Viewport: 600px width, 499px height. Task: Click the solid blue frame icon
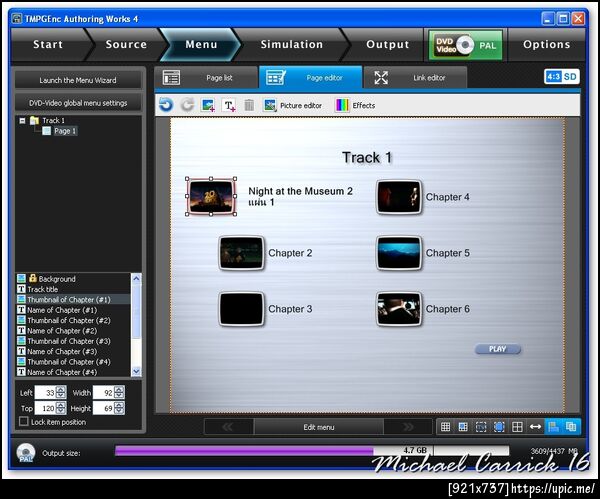pyautogui.click(x=499, y=427)
